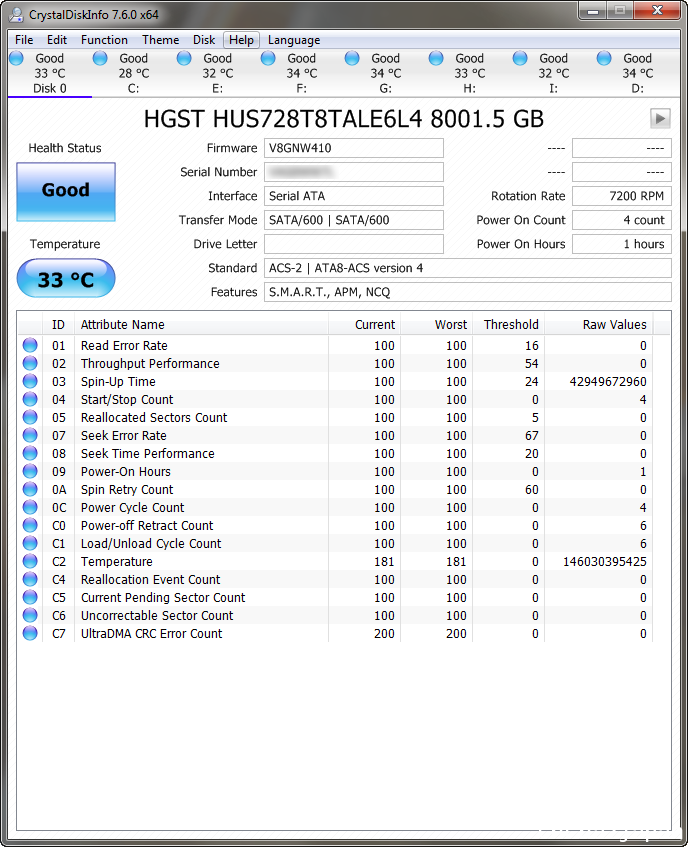The height and width of the screenshot is (847, 688).
Task: Click the drive model title HGST HUS728T8TALE6L4
Action: point(343,119)
